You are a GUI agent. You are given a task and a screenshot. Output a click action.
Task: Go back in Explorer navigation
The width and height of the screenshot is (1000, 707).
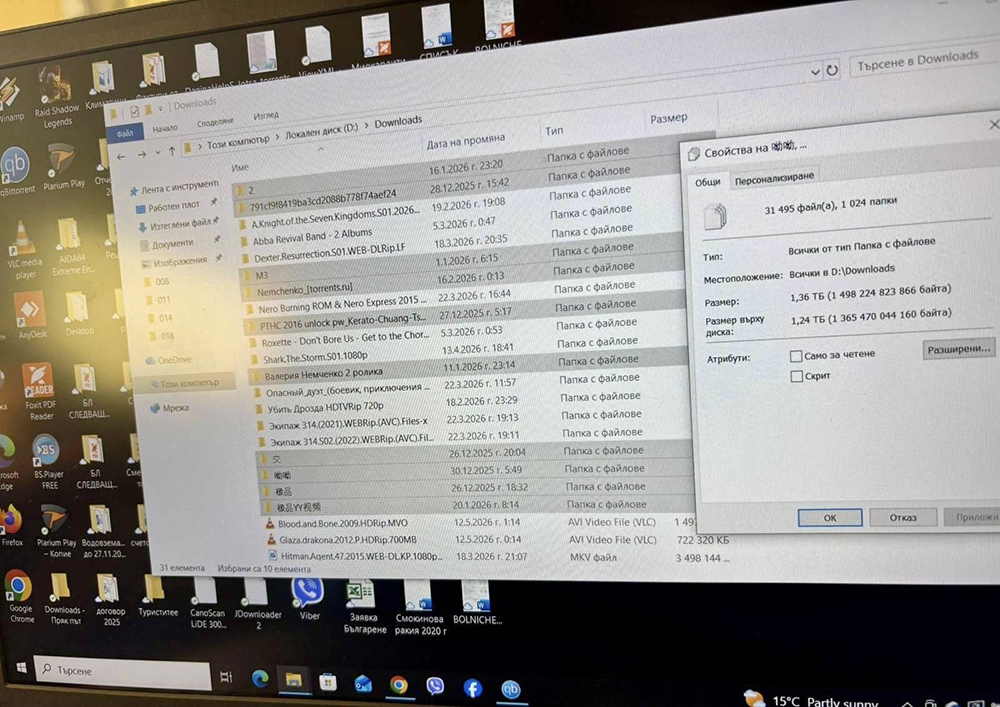tap(122, 156)
